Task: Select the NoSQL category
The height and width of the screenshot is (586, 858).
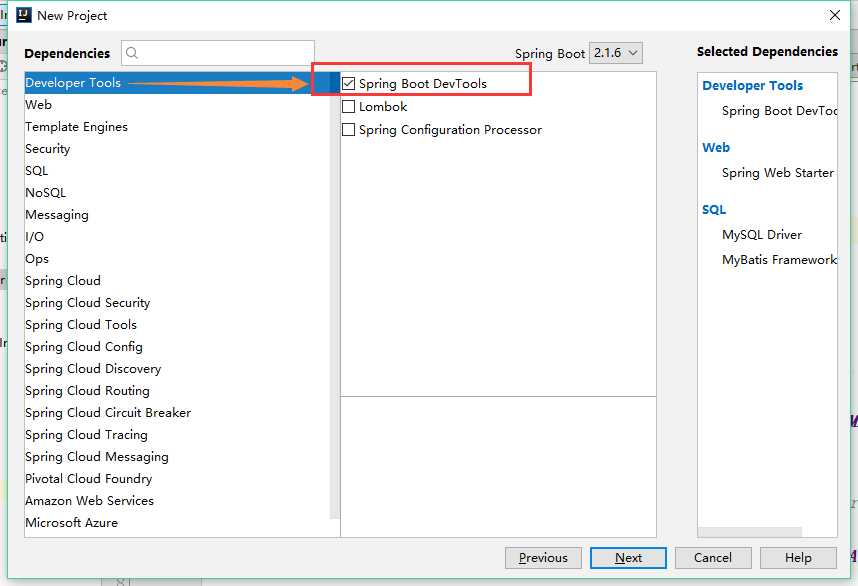Action: [x=177, y=193]
